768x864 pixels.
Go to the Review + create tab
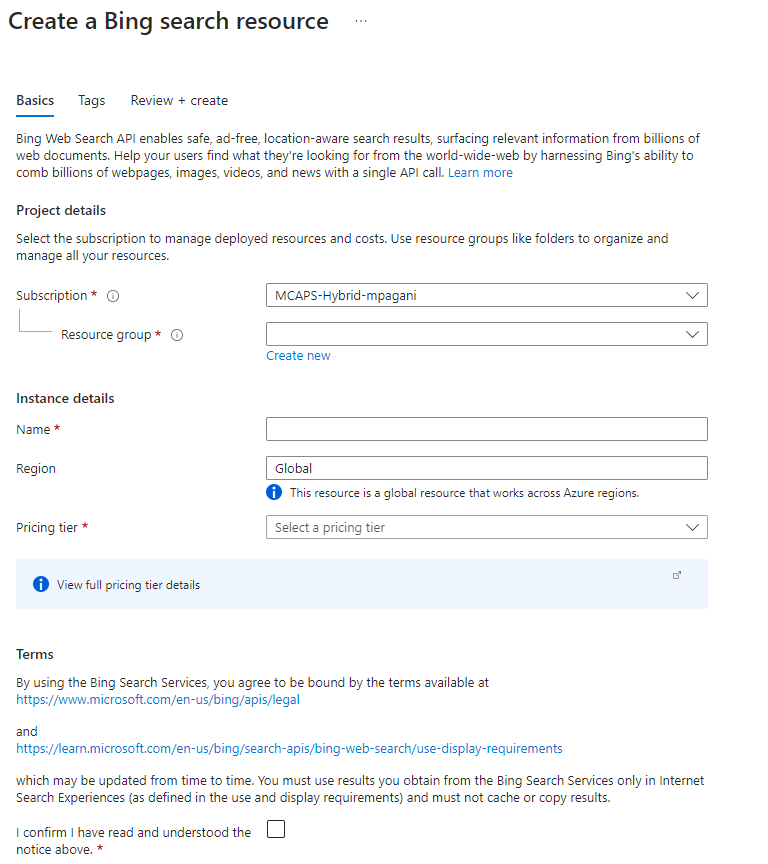click(179, 101)
